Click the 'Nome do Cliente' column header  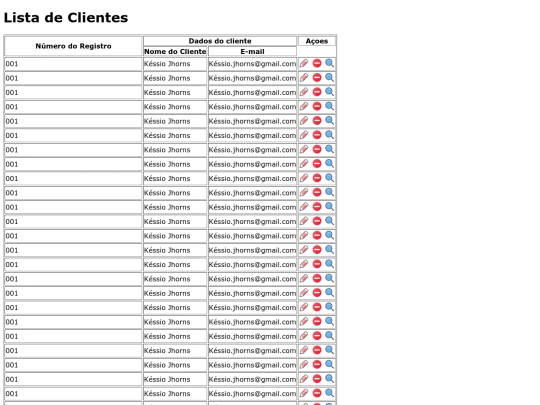pyautogui.click(x=175, y=51)
